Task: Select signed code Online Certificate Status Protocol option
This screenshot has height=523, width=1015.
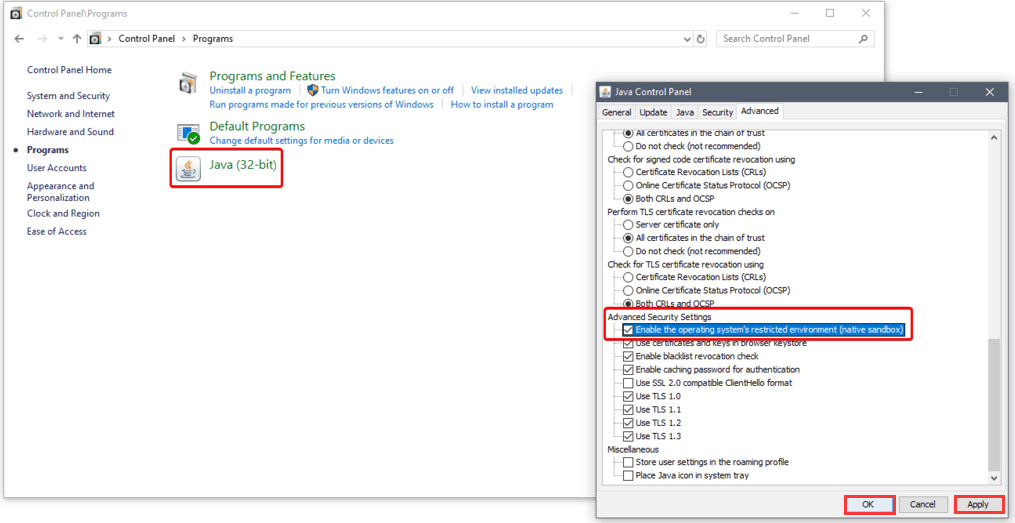Action: tap(628, 185)
